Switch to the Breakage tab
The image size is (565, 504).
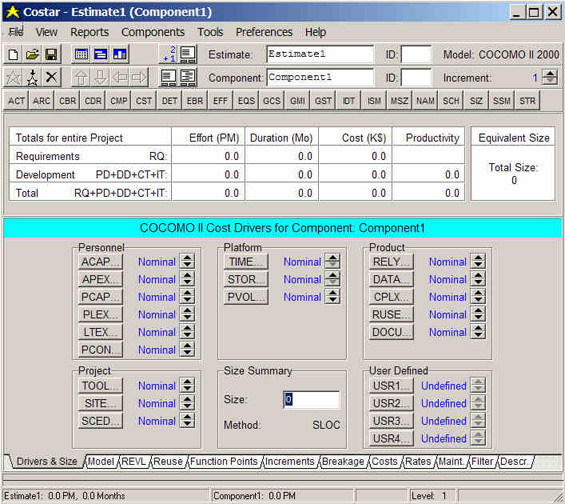(343, 461)
